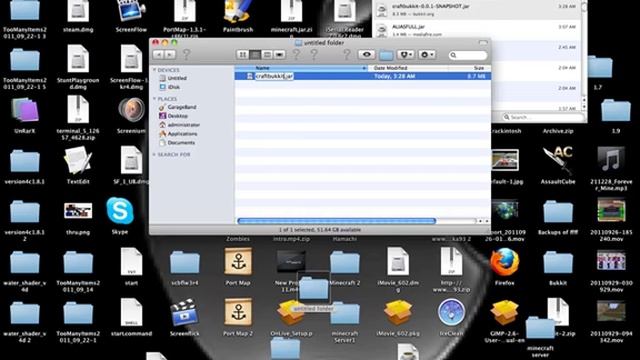Select the Port Map 2 desktop icon
640x360 pixels.
tap(238, 313)
